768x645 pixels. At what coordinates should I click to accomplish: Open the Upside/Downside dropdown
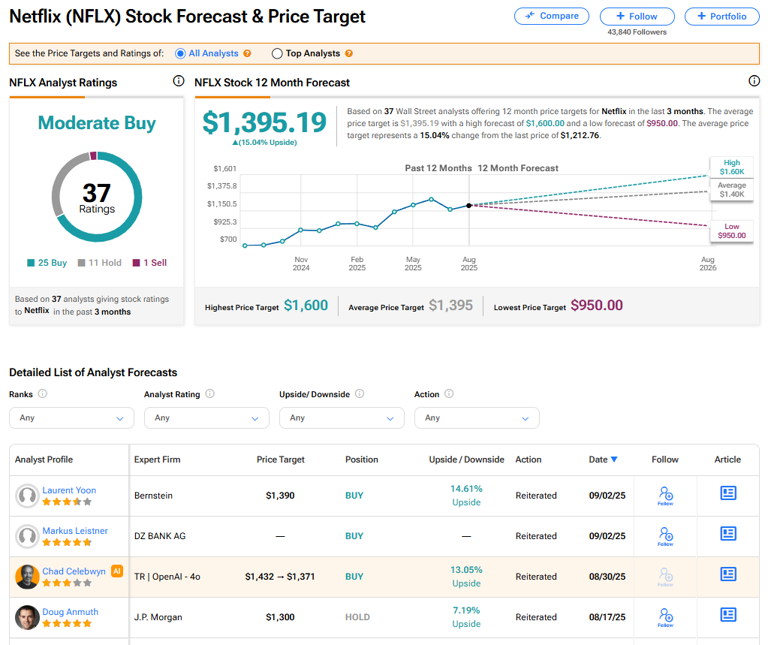click(342, 418)
